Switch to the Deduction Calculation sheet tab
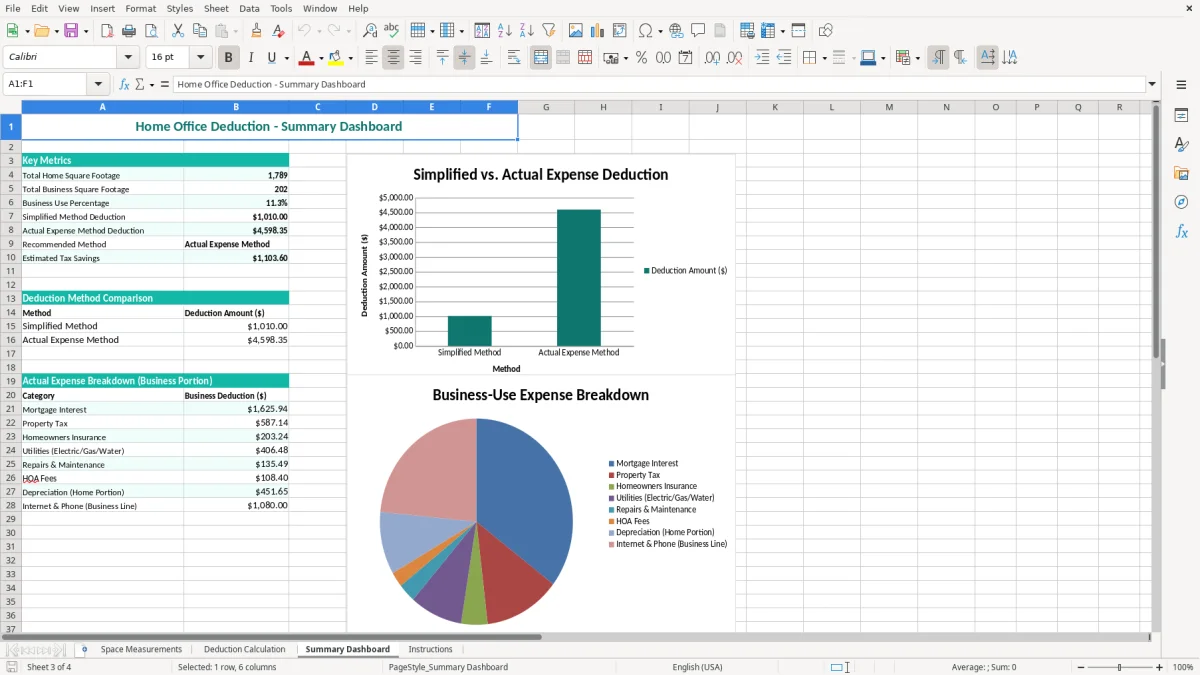The height and width of the screenshot is (675, 1200). 245,649
